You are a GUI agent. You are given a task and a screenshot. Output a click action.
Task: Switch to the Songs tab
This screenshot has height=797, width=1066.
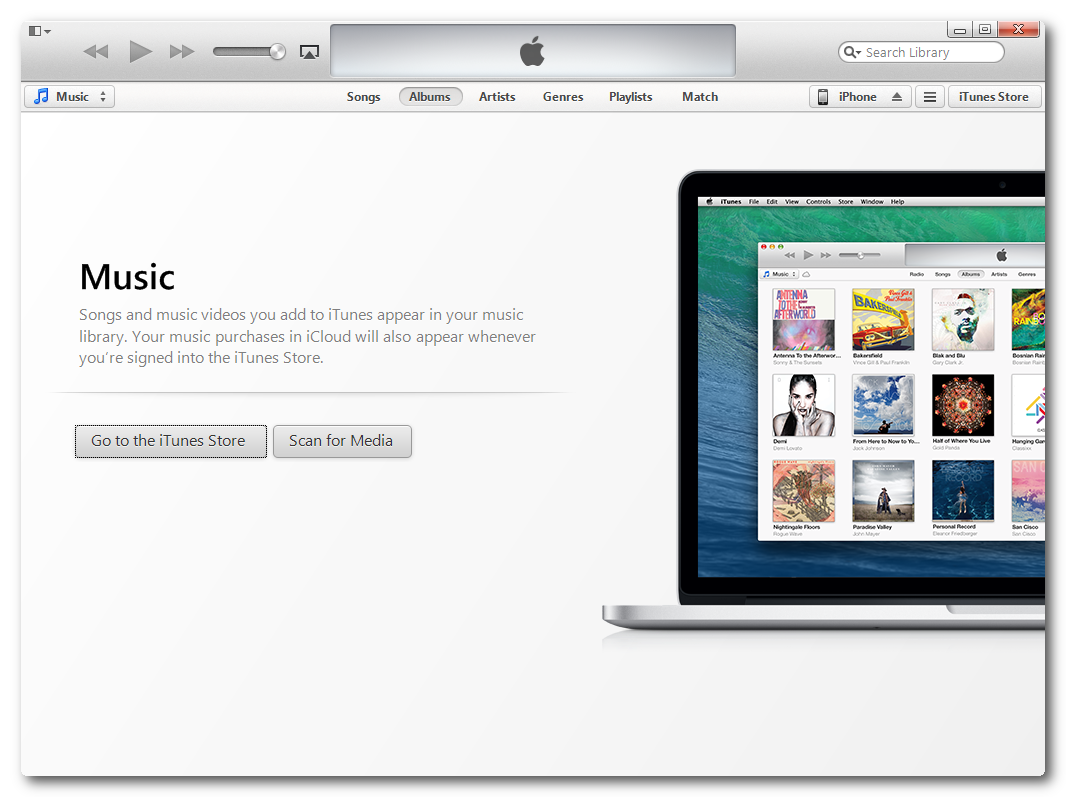(363, 97)
